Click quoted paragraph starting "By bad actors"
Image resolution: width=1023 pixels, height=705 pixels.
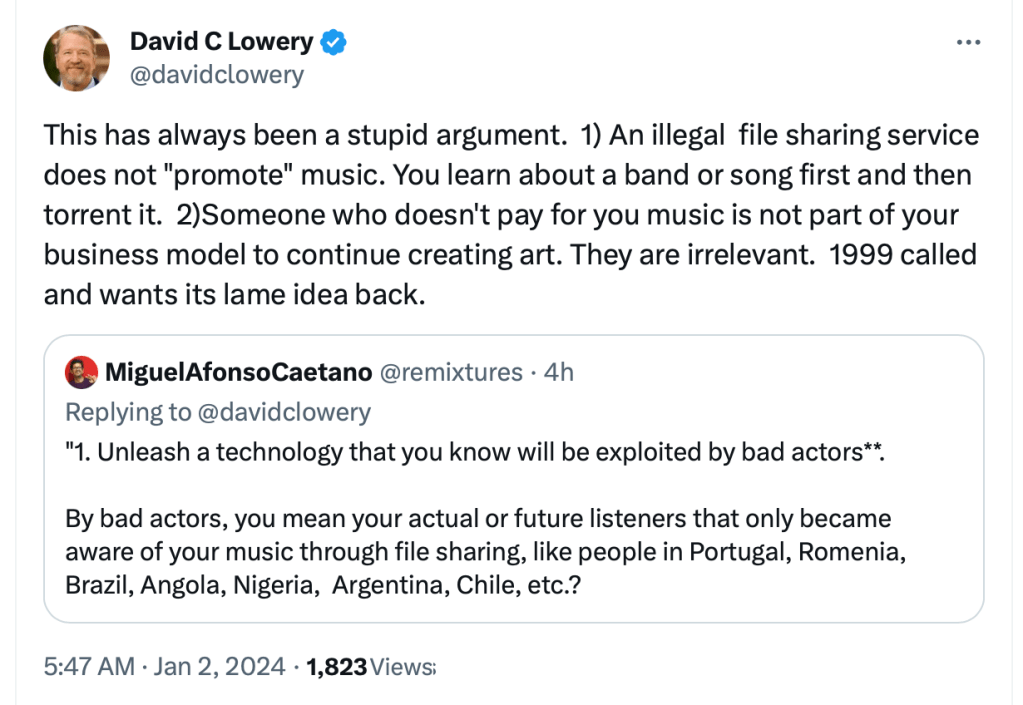pos(477,519)
